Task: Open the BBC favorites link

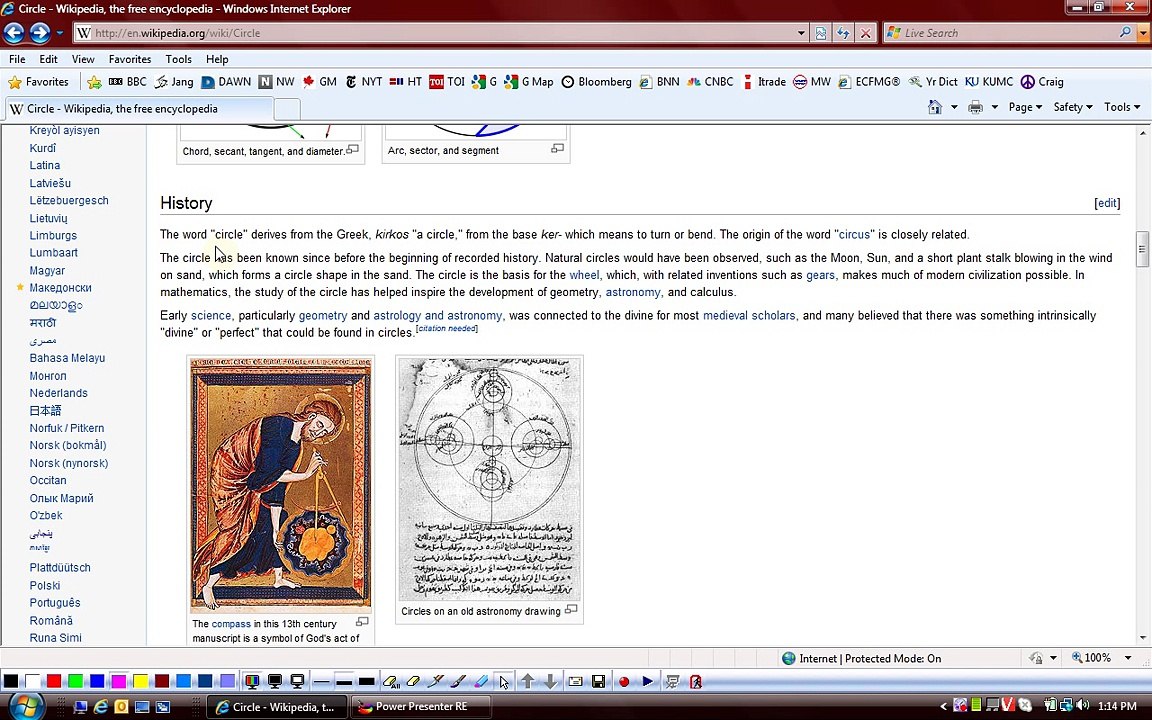Action: pyautogui.click(x=128, y=82)
